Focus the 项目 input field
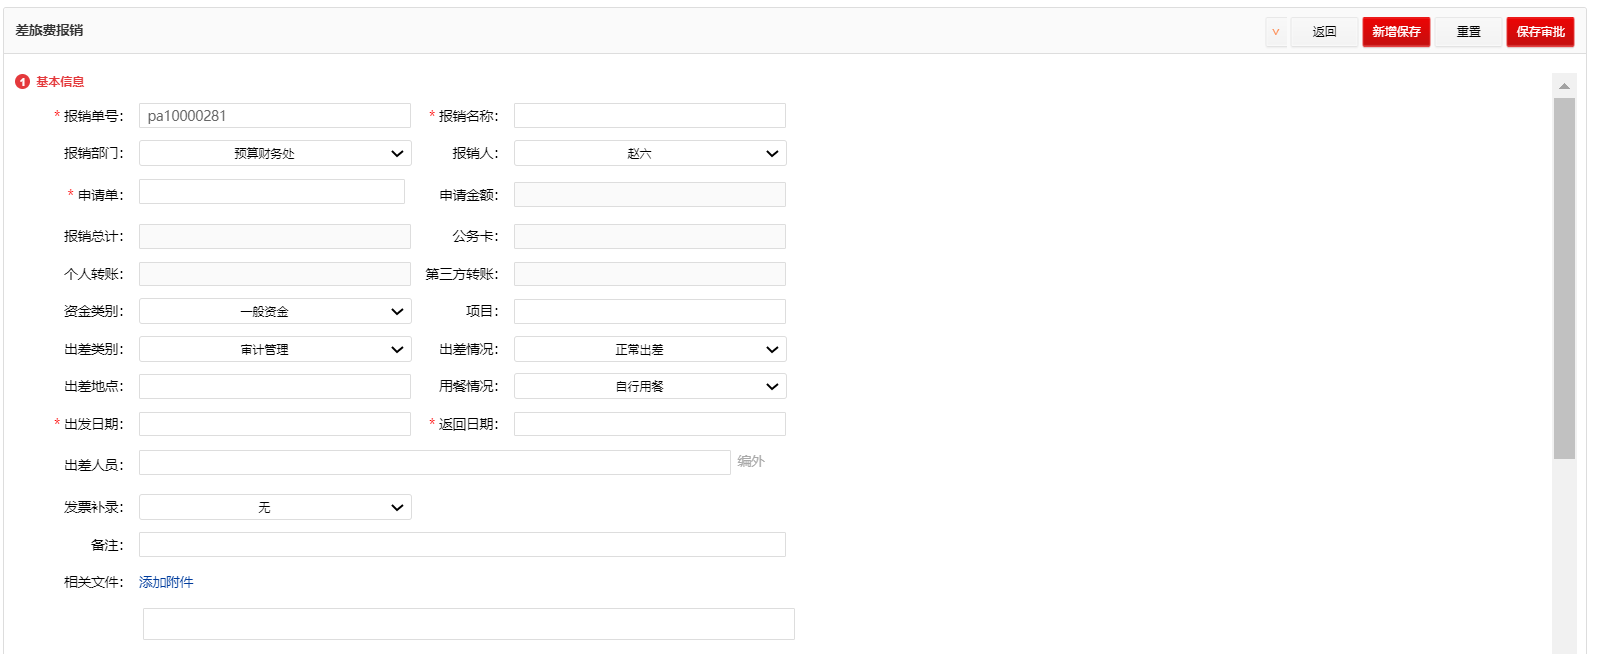1611x654 pixels. tap(650, 311)
